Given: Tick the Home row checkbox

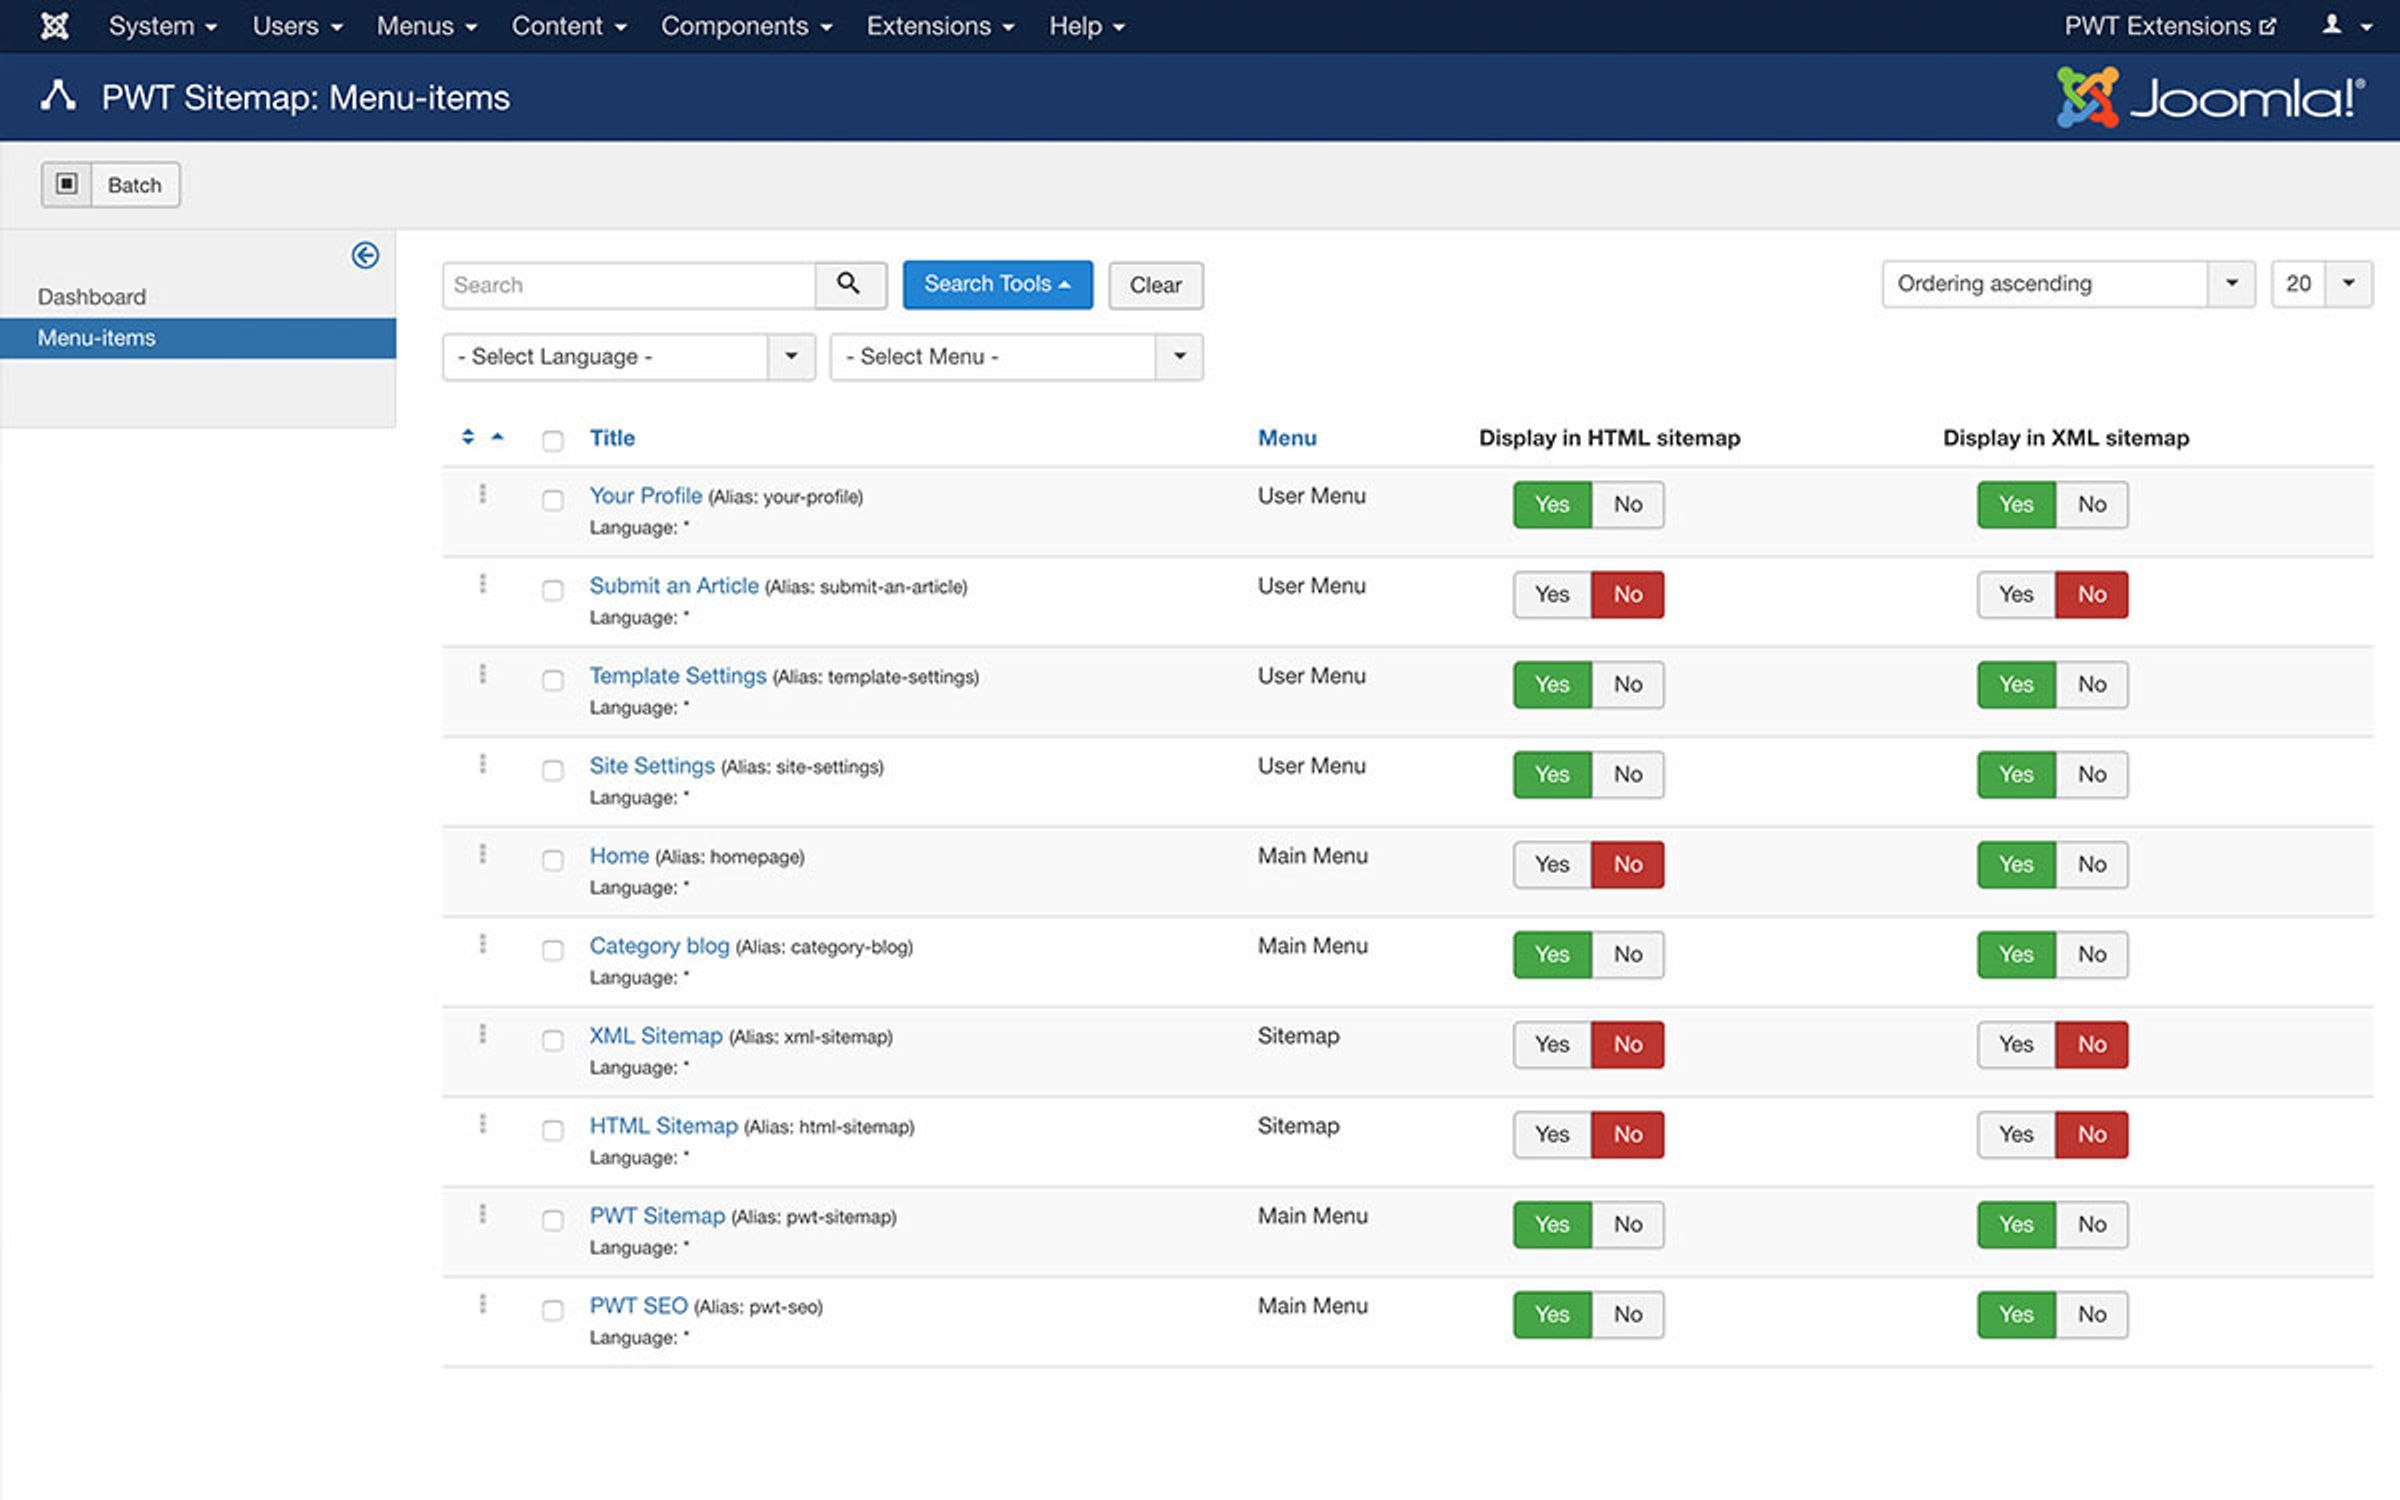Looking at the screenshot, I should (x=552, y=861).
